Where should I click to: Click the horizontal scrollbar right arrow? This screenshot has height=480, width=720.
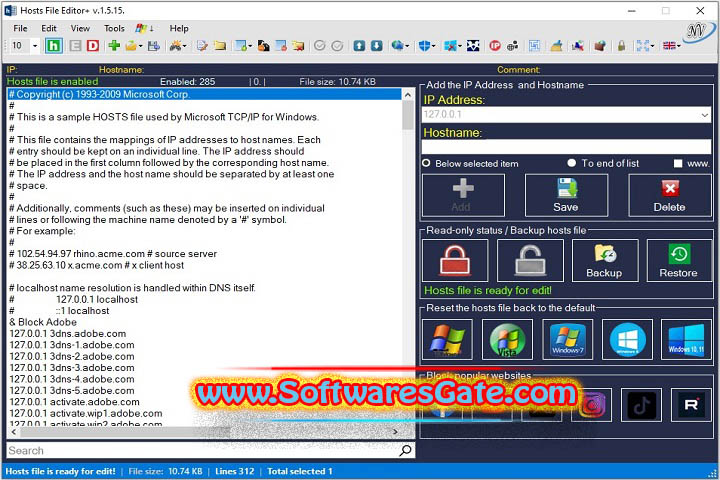tap(395, 432)
